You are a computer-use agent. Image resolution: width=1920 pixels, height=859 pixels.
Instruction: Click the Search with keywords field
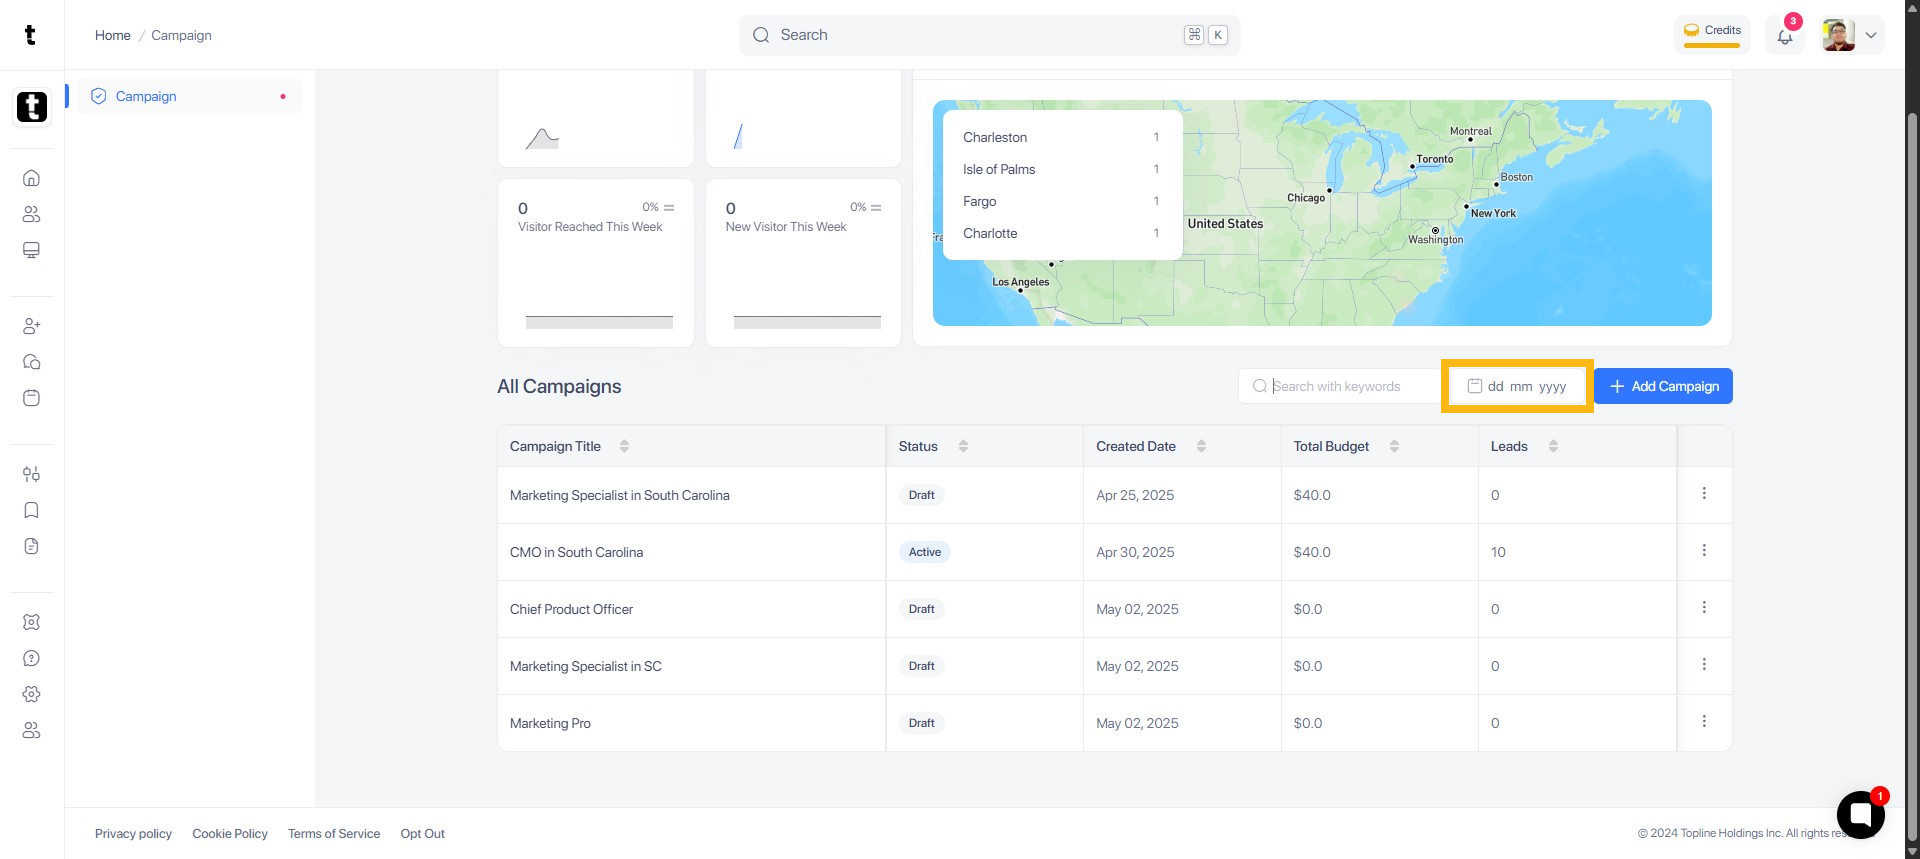[1340, 386]
